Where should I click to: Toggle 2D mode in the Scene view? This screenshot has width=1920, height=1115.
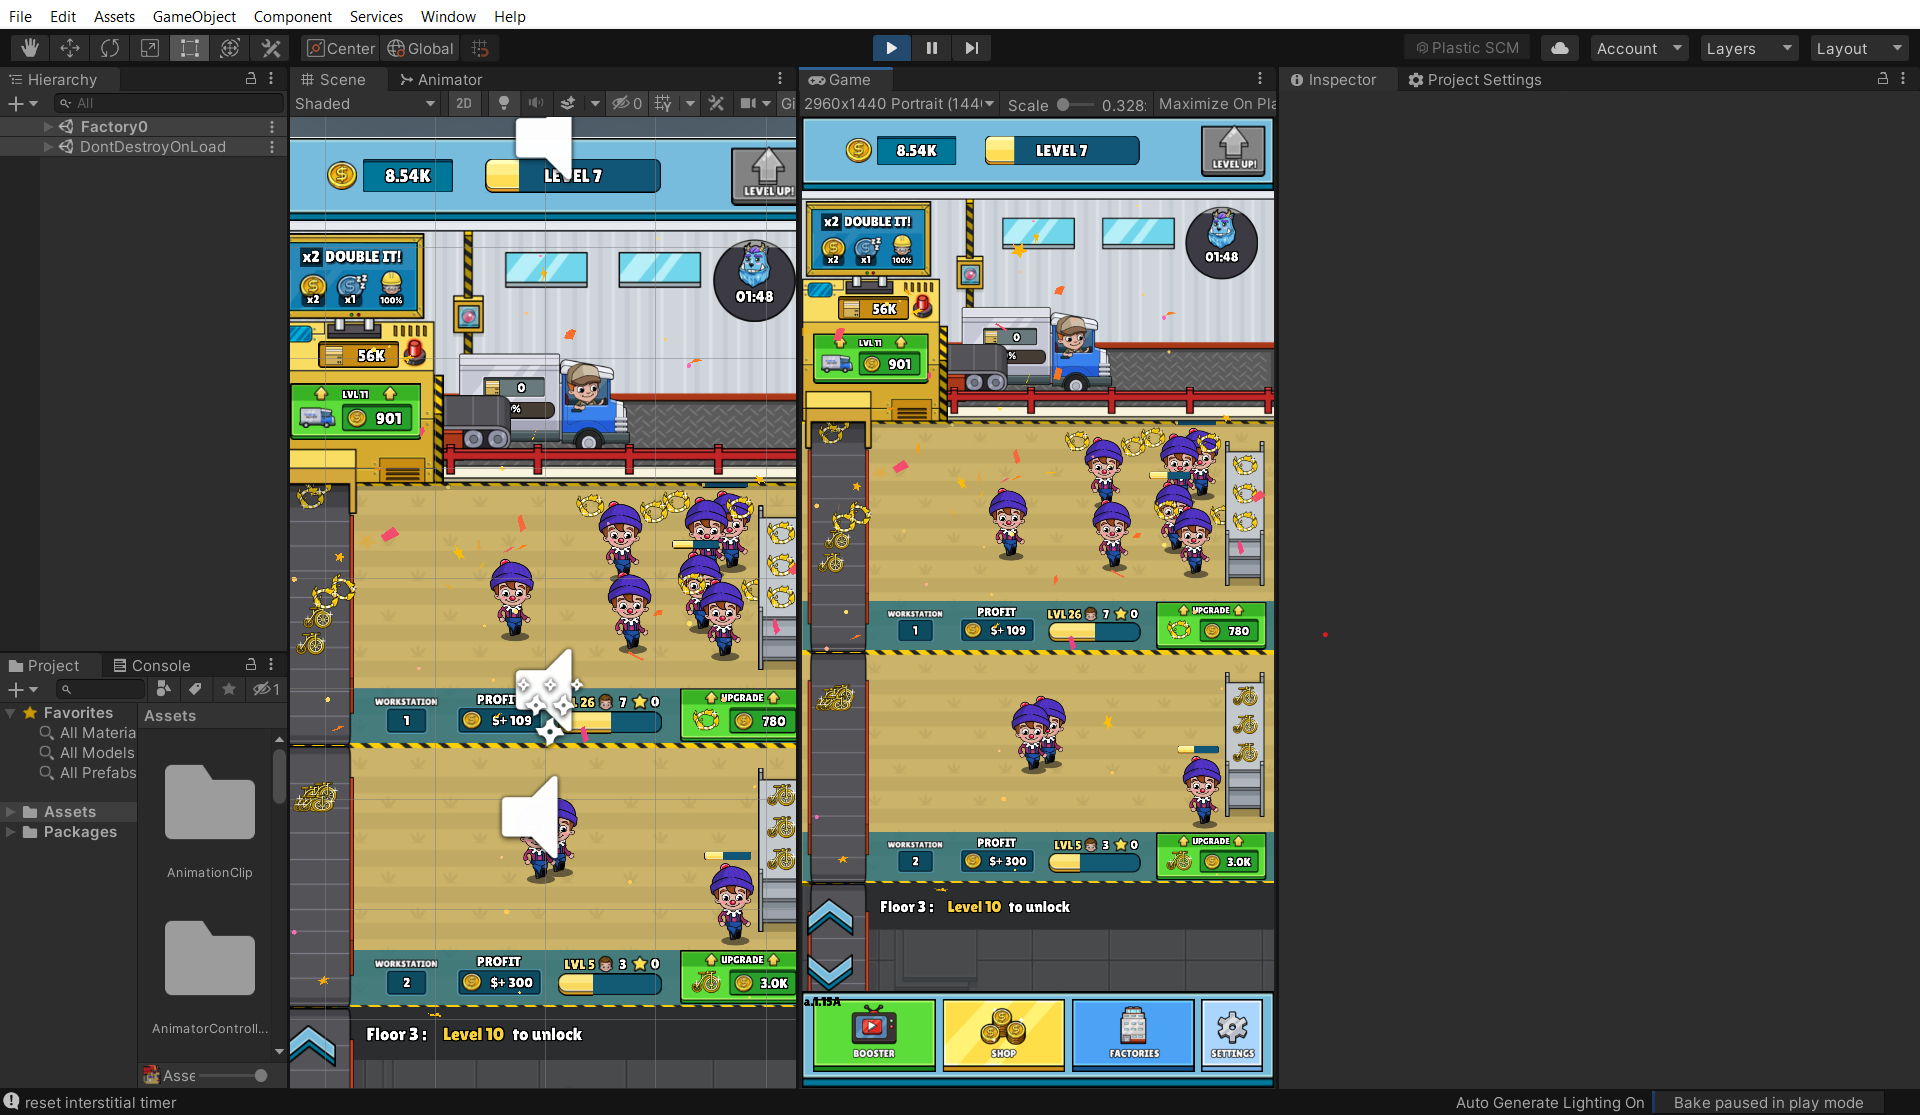(464, 103)
